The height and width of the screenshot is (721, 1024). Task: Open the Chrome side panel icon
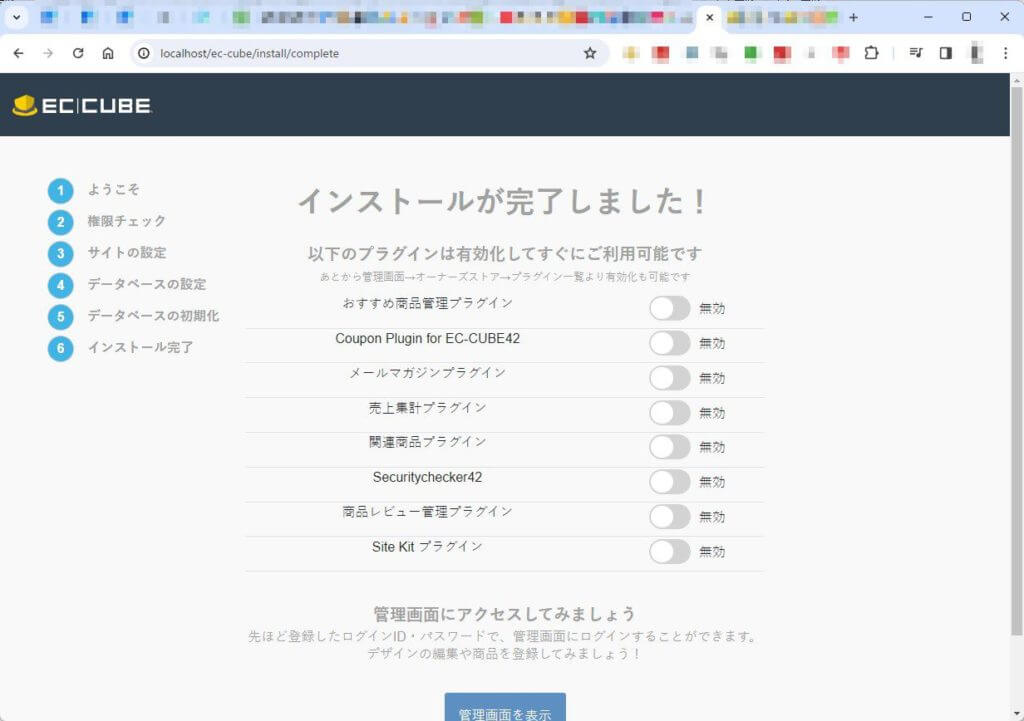coord(946,53)
